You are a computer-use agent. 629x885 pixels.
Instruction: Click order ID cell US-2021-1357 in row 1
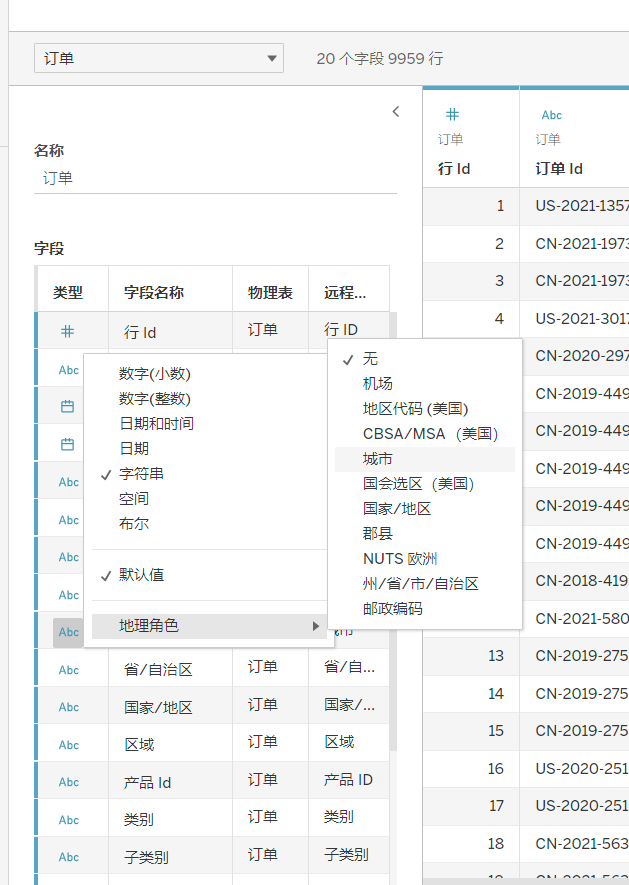(x=574, y=206)
